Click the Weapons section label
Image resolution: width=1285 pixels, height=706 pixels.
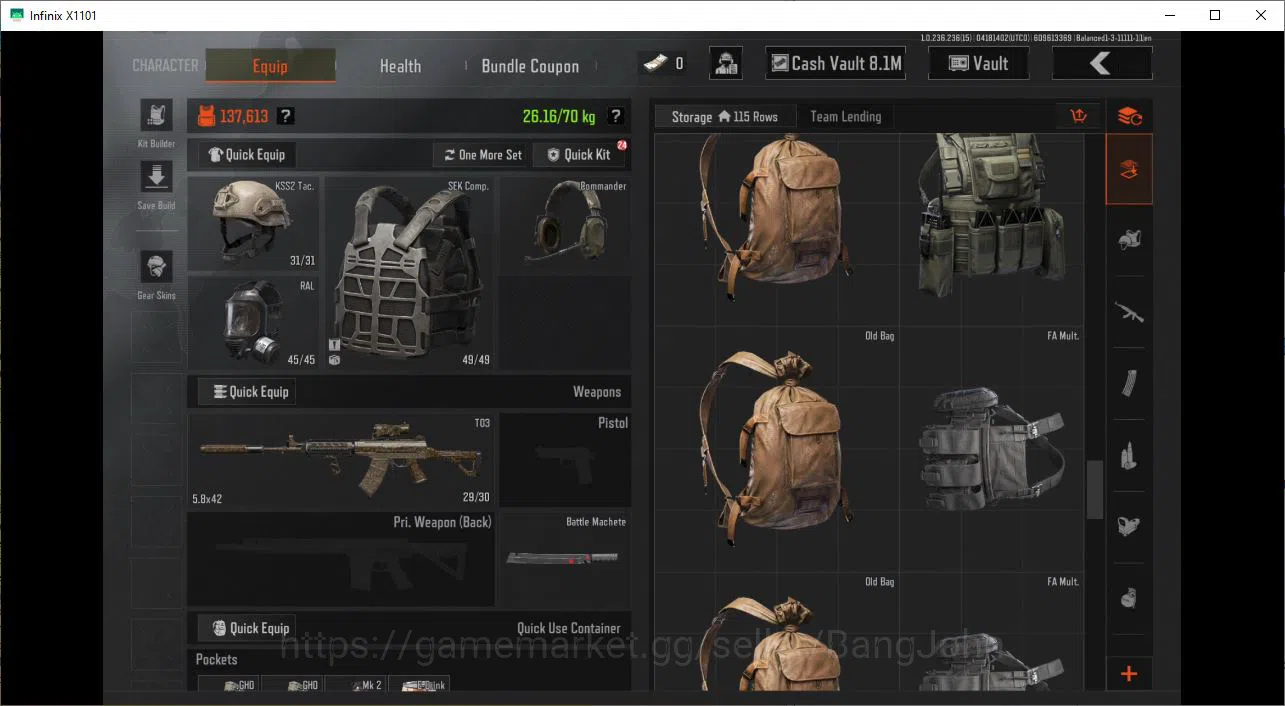tap(597, 392)
